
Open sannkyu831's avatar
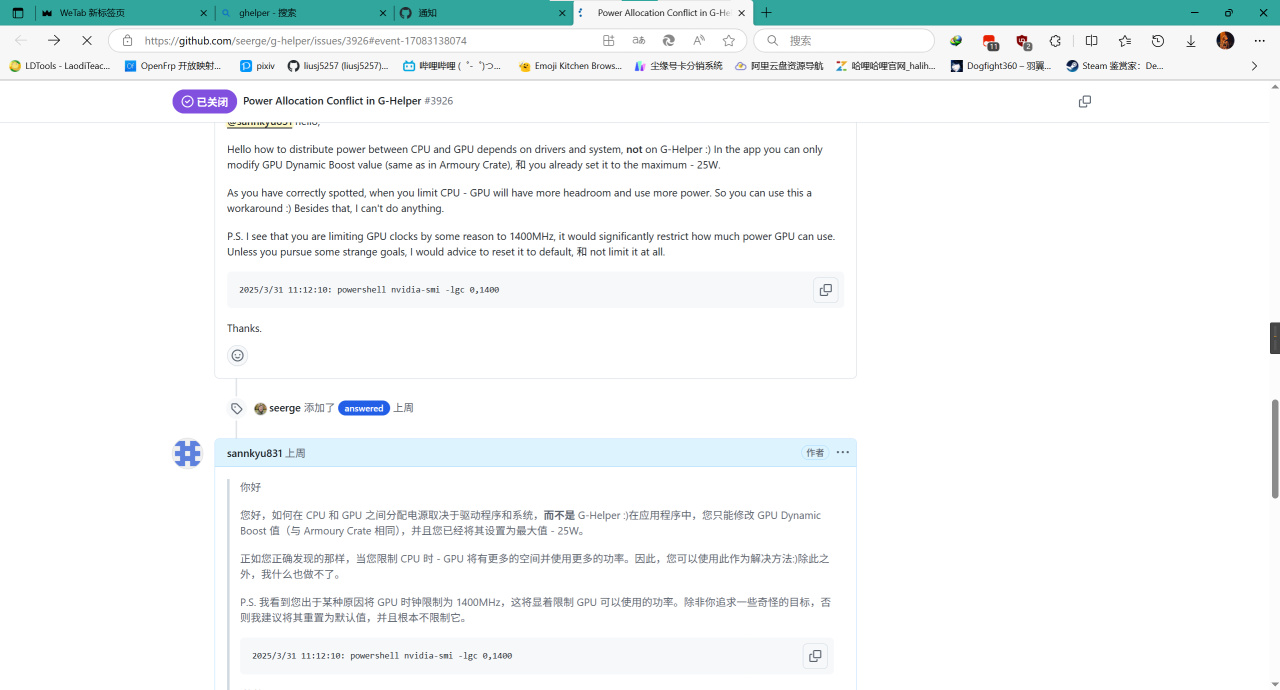(x=187, y=453)
